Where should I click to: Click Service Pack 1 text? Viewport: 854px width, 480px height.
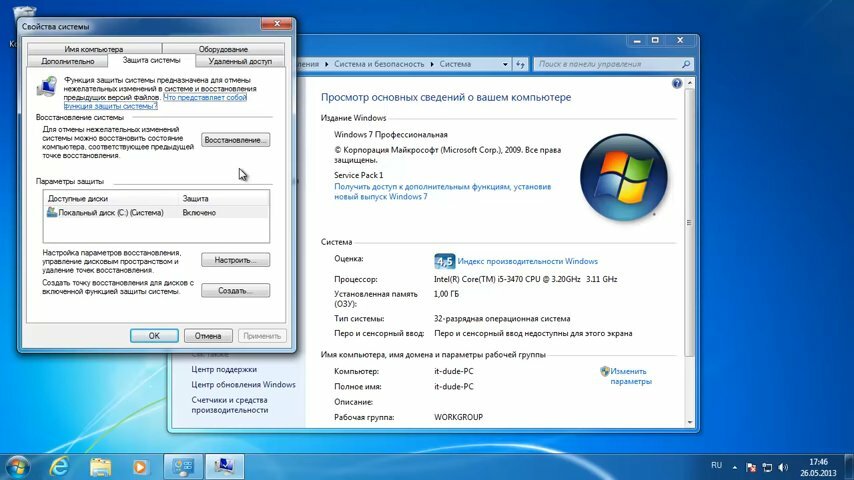coord(358,175)
